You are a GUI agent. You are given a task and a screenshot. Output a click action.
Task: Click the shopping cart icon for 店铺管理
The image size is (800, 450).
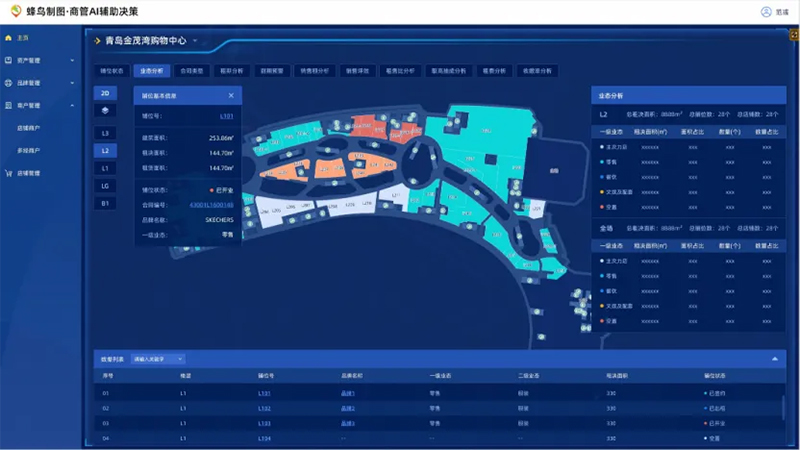tap(9, 173)
